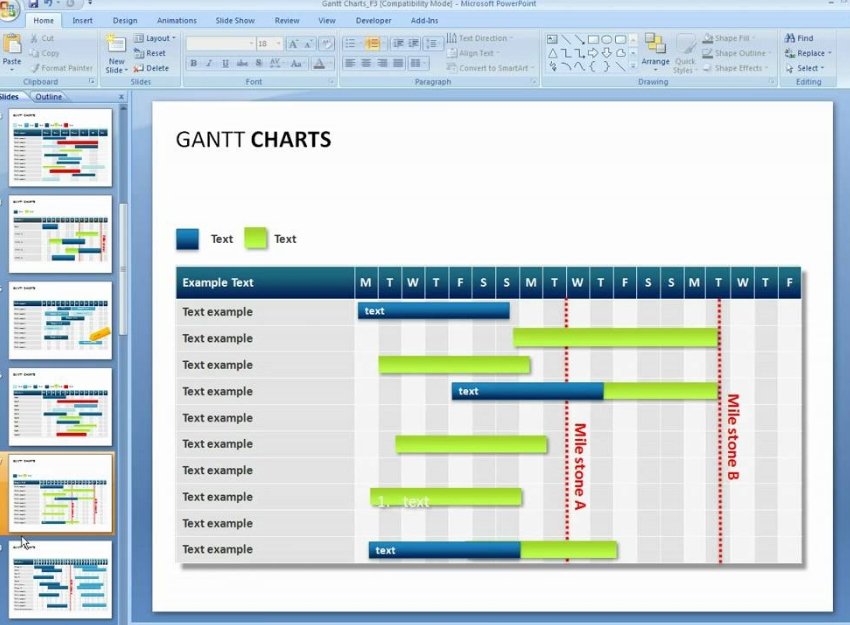The width and height of the screenshot is (850, 625).
Task: Select the Rectangle shape
Action: [x=593, y=39]
